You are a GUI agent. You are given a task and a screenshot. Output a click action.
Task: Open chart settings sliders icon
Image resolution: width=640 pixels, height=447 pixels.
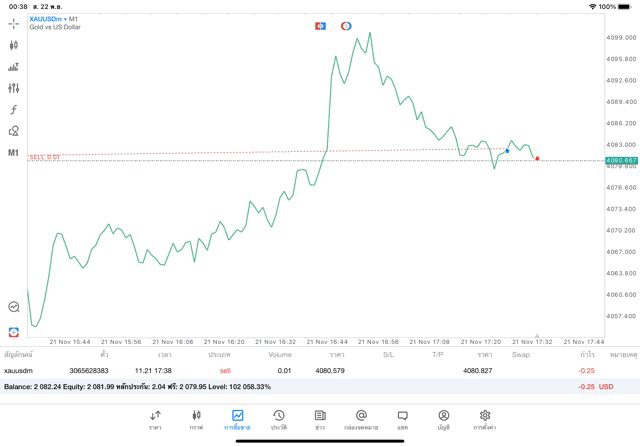click(14, 88)
